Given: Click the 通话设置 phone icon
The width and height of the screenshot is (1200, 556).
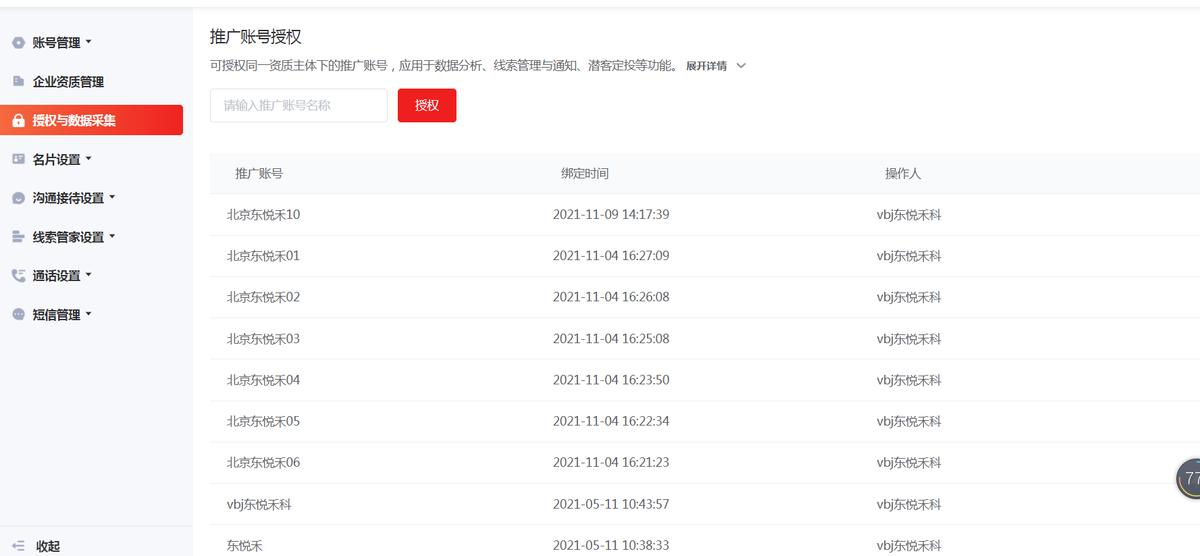Looking at the screenshot, I should tap(18, 275).
